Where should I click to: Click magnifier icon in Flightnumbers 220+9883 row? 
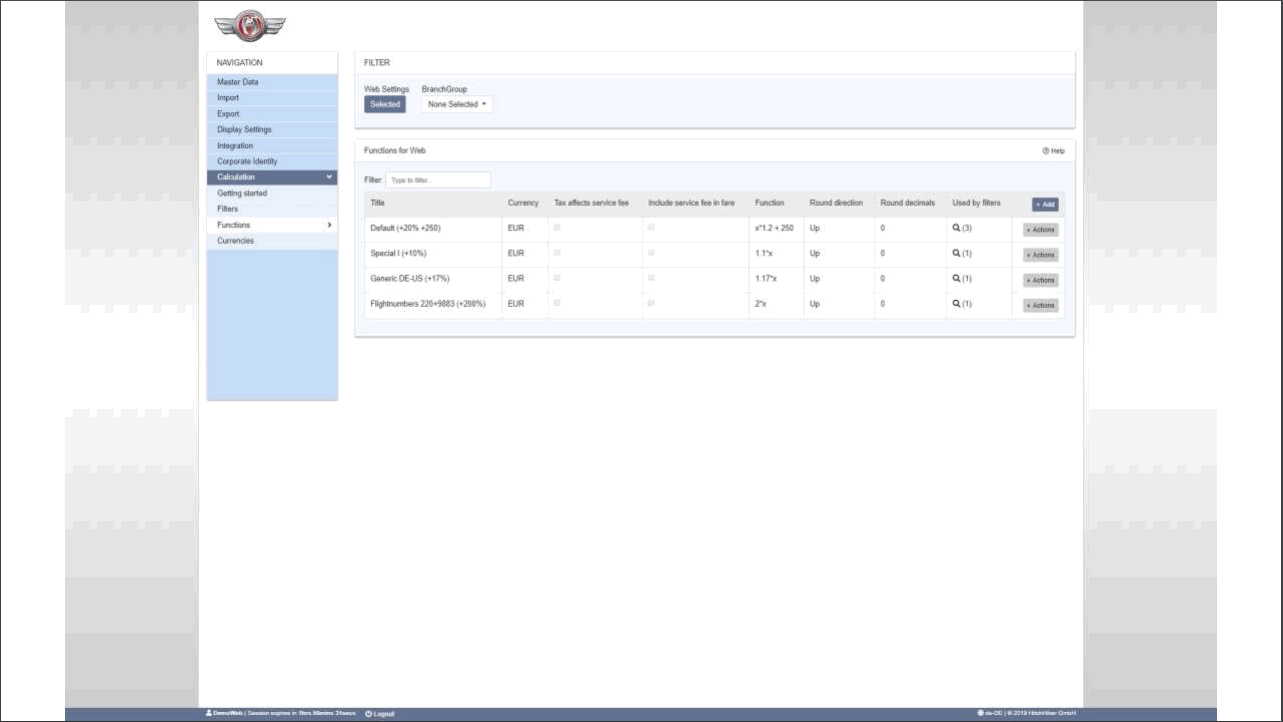pyautogui.click(x=956, y=304)
